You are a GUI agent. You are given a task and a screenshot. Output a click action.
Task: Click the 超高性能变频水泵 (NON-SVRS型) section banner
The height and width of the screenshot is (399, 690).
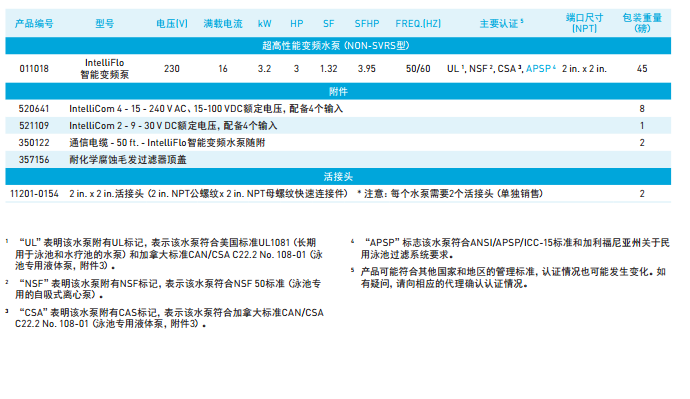point(338,45)
